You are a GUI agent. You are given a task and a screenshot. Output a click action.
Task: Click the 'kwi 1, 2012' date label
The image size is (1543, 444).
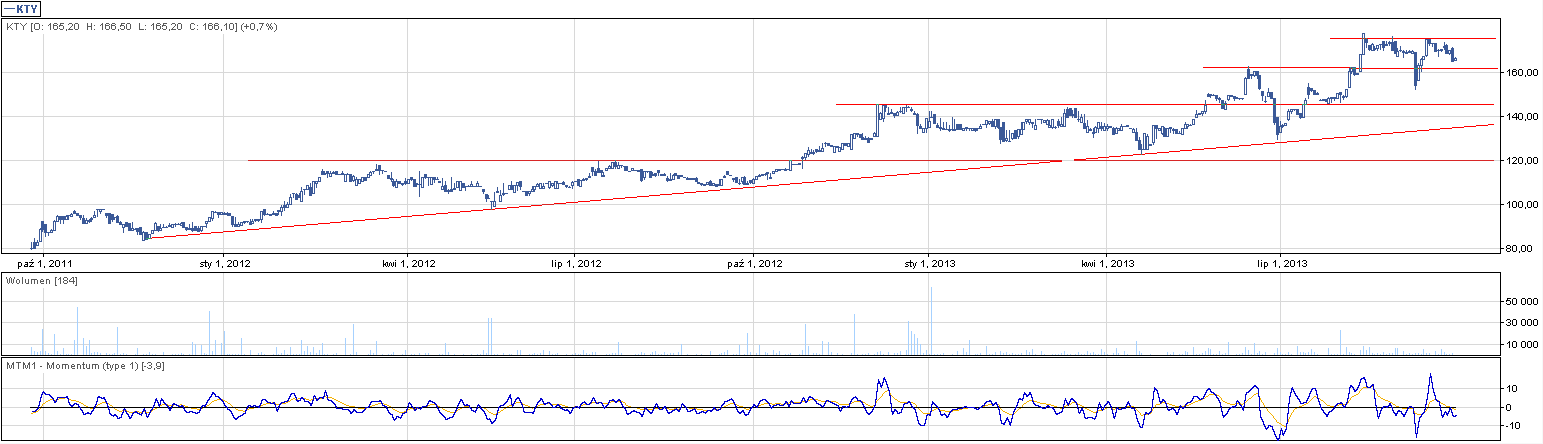coord(409,264)
